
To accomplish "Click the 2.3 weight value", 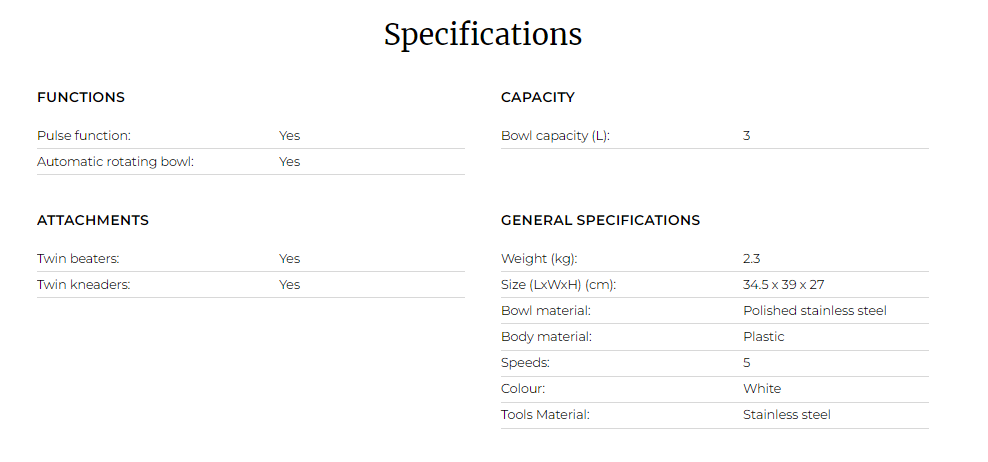I will (752, 258).
